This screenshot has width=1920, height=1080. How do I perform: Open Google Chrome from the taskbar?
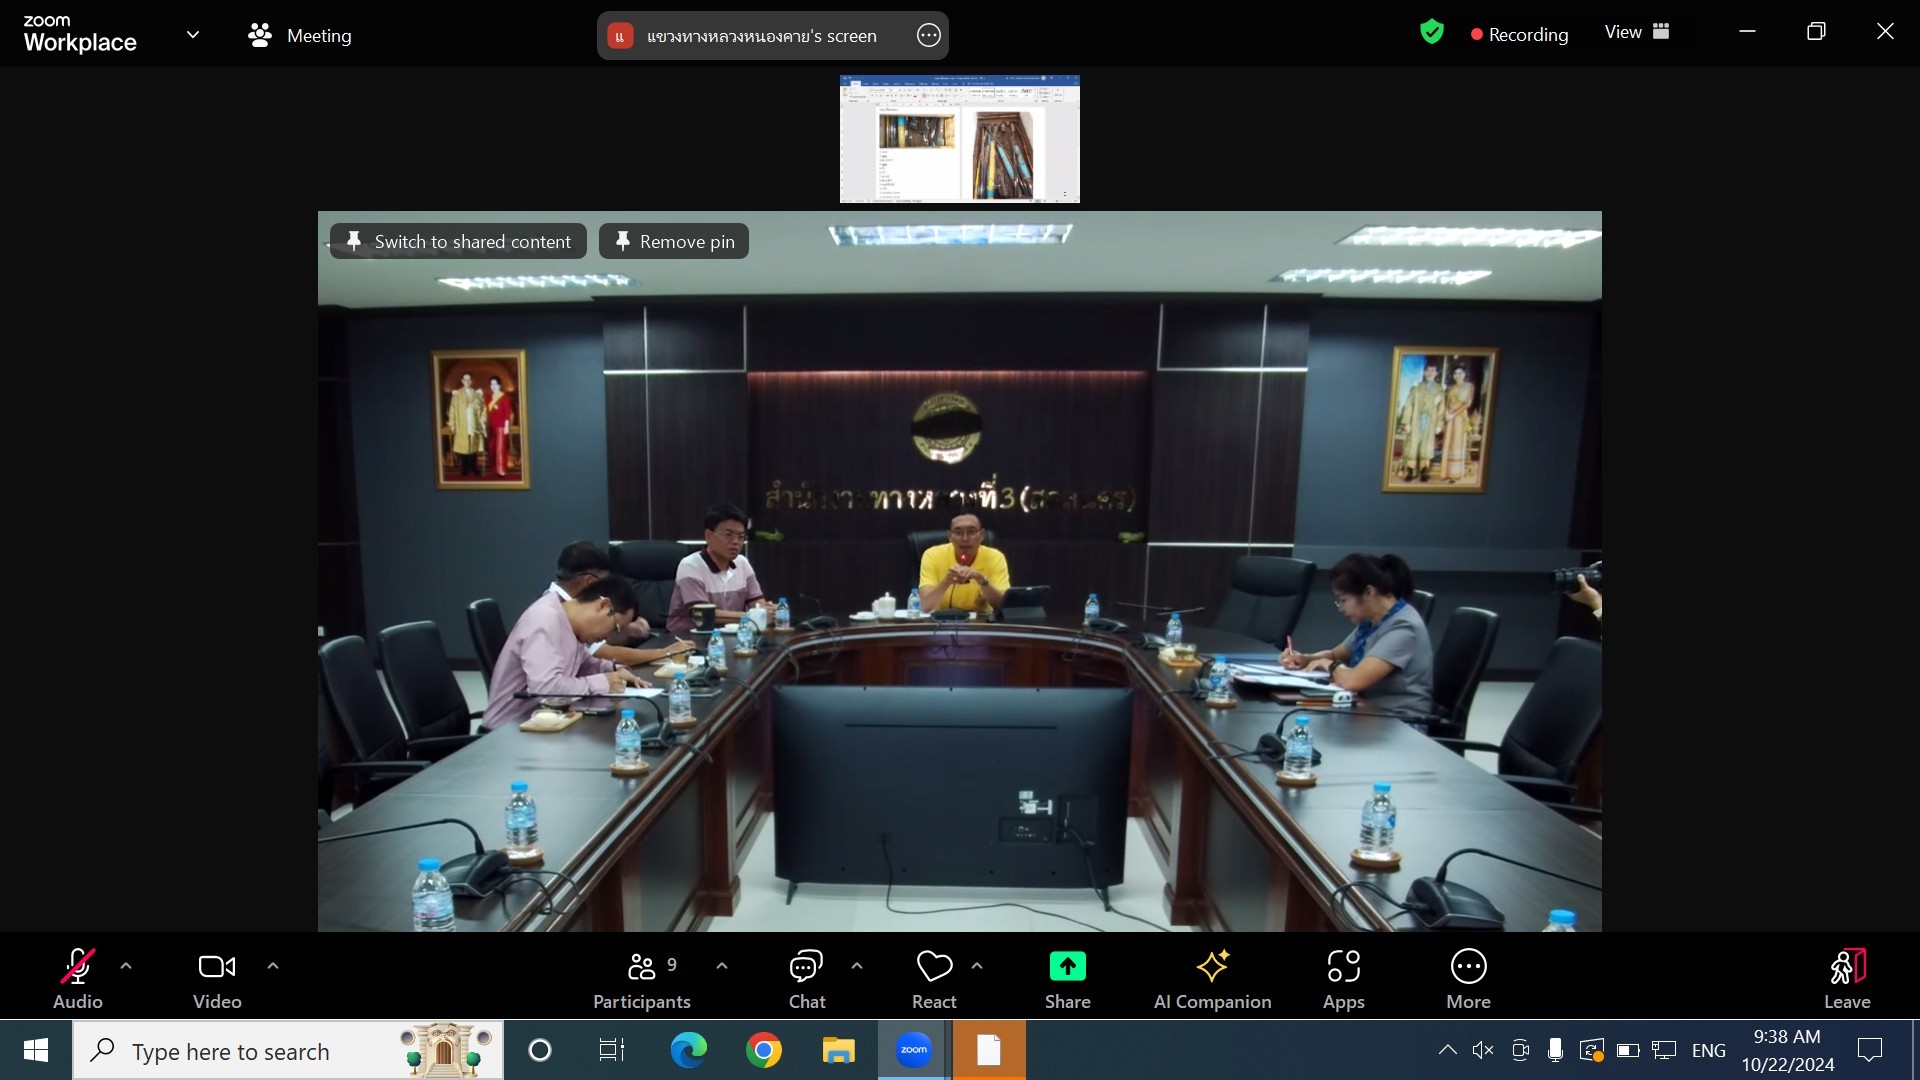(x=763, y=1050)
